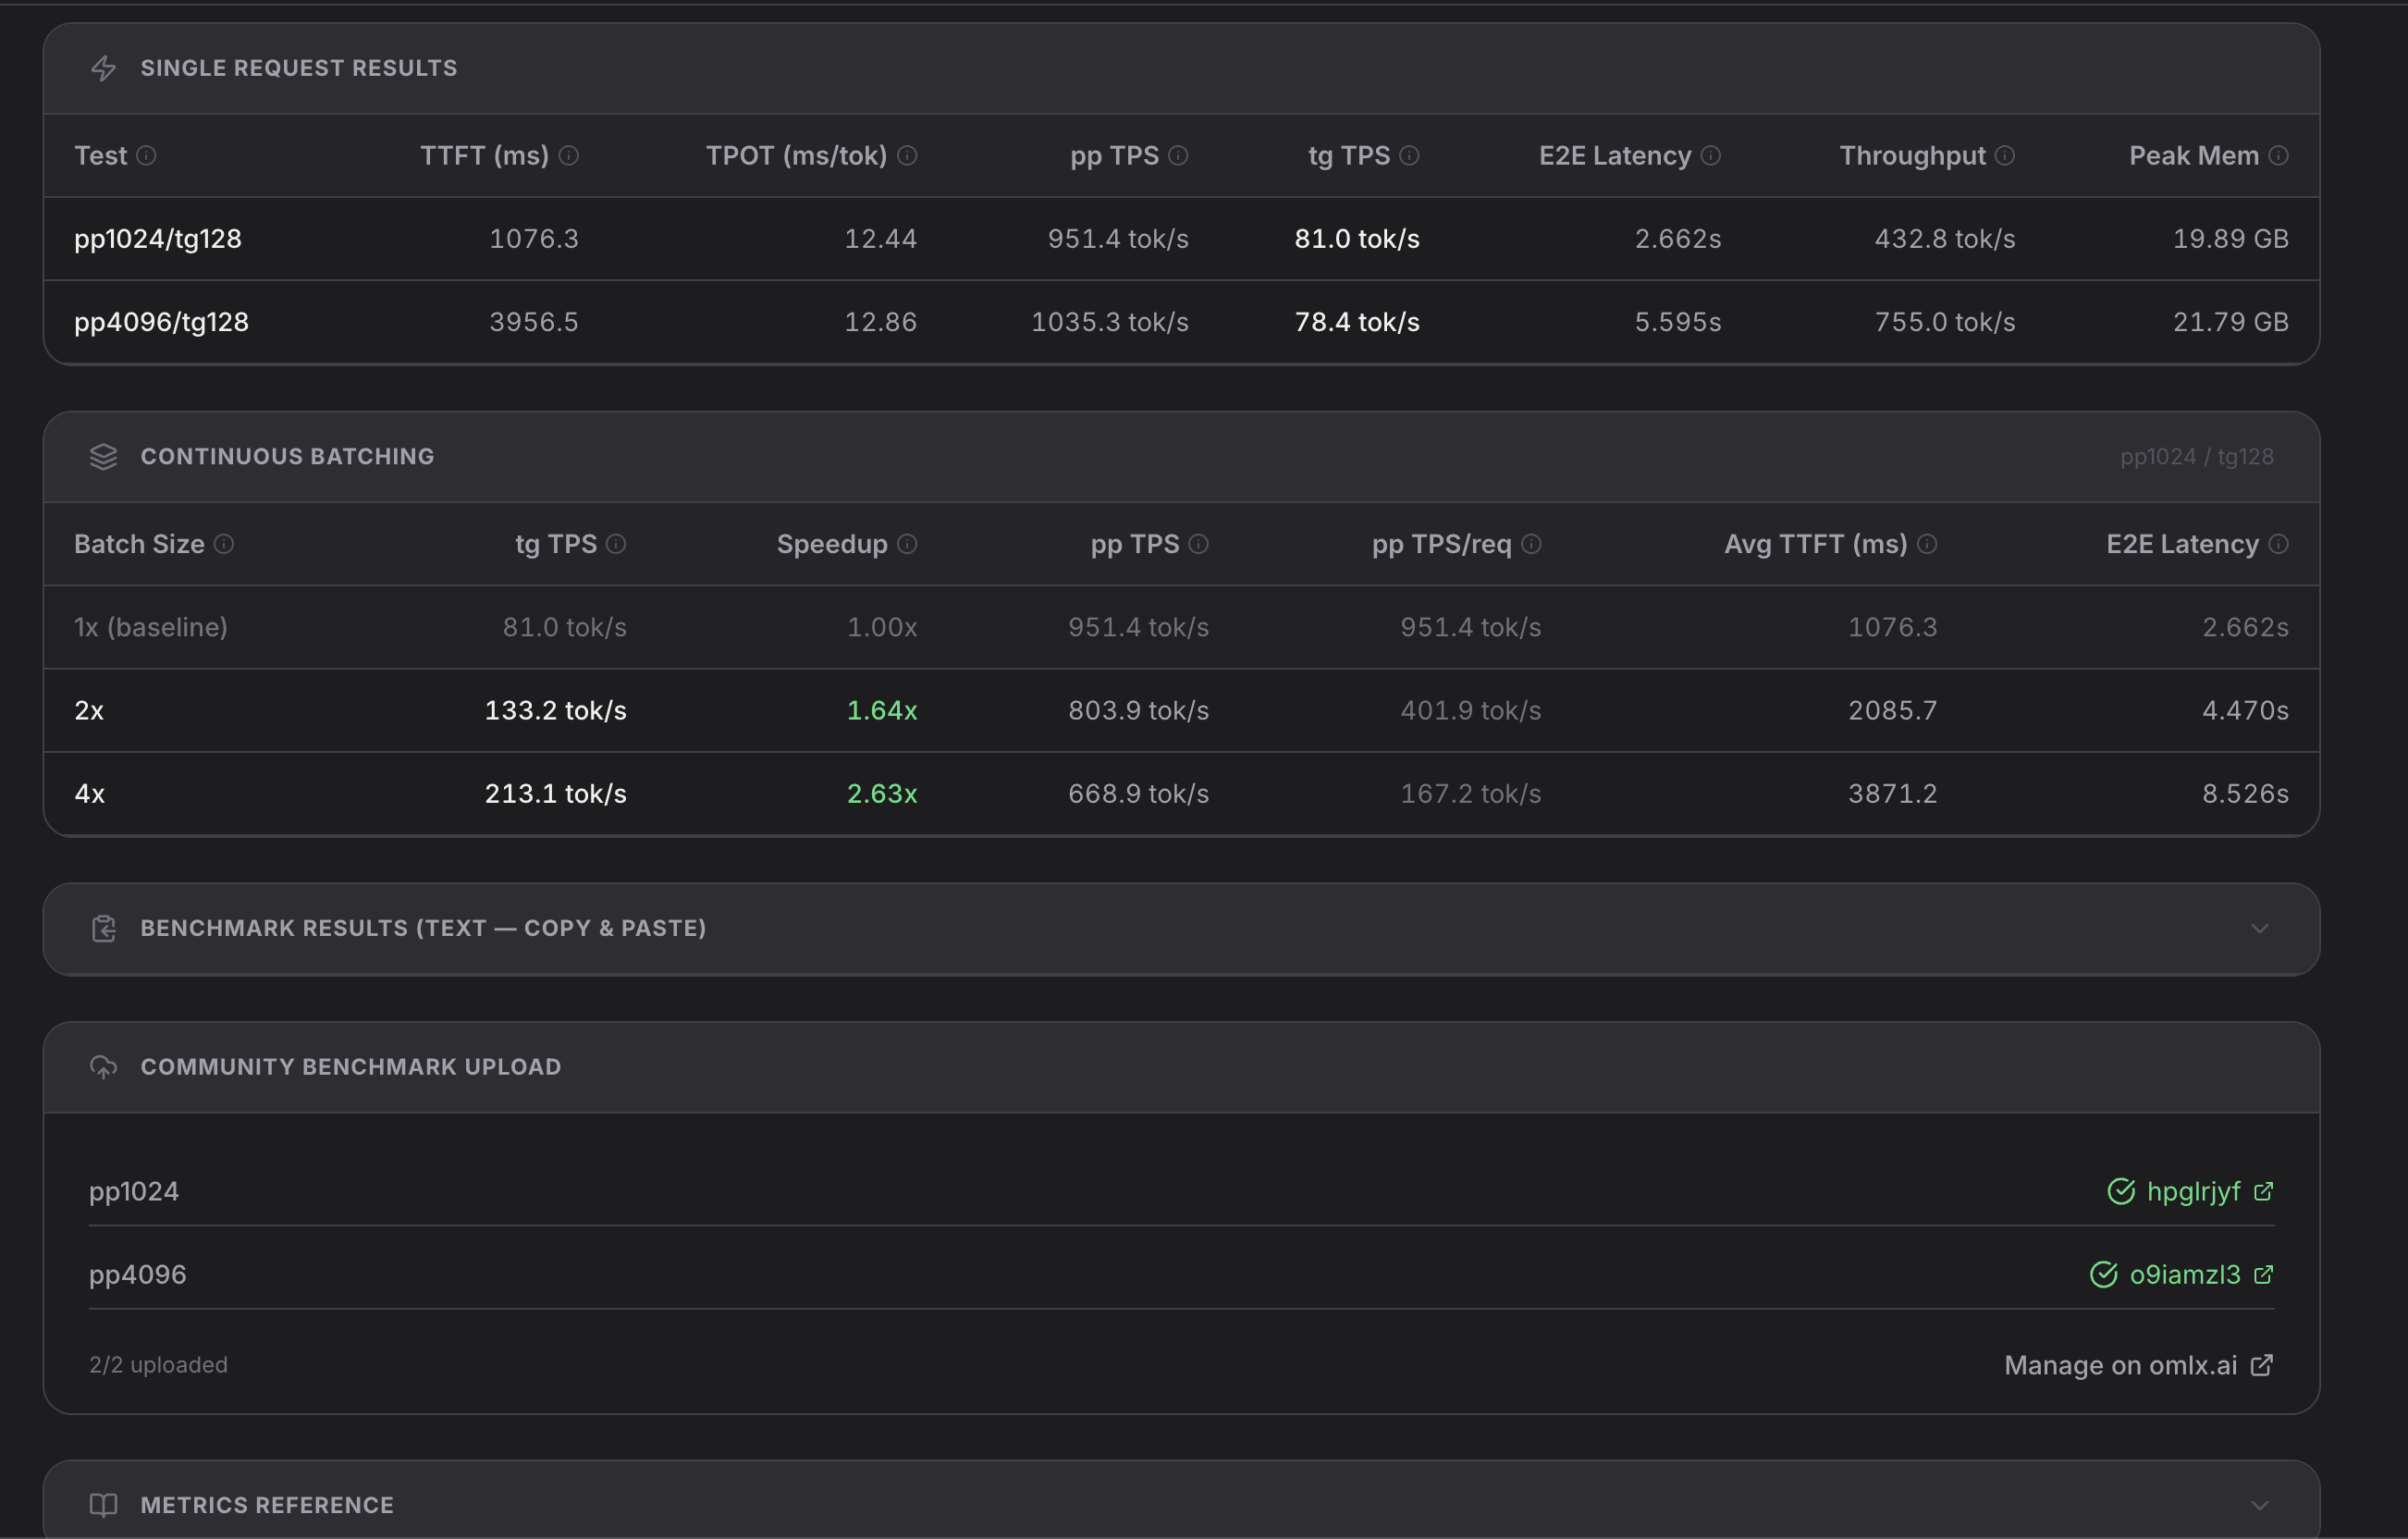
Task: Click pp1024 upload row label
Action: [134, 1192]
